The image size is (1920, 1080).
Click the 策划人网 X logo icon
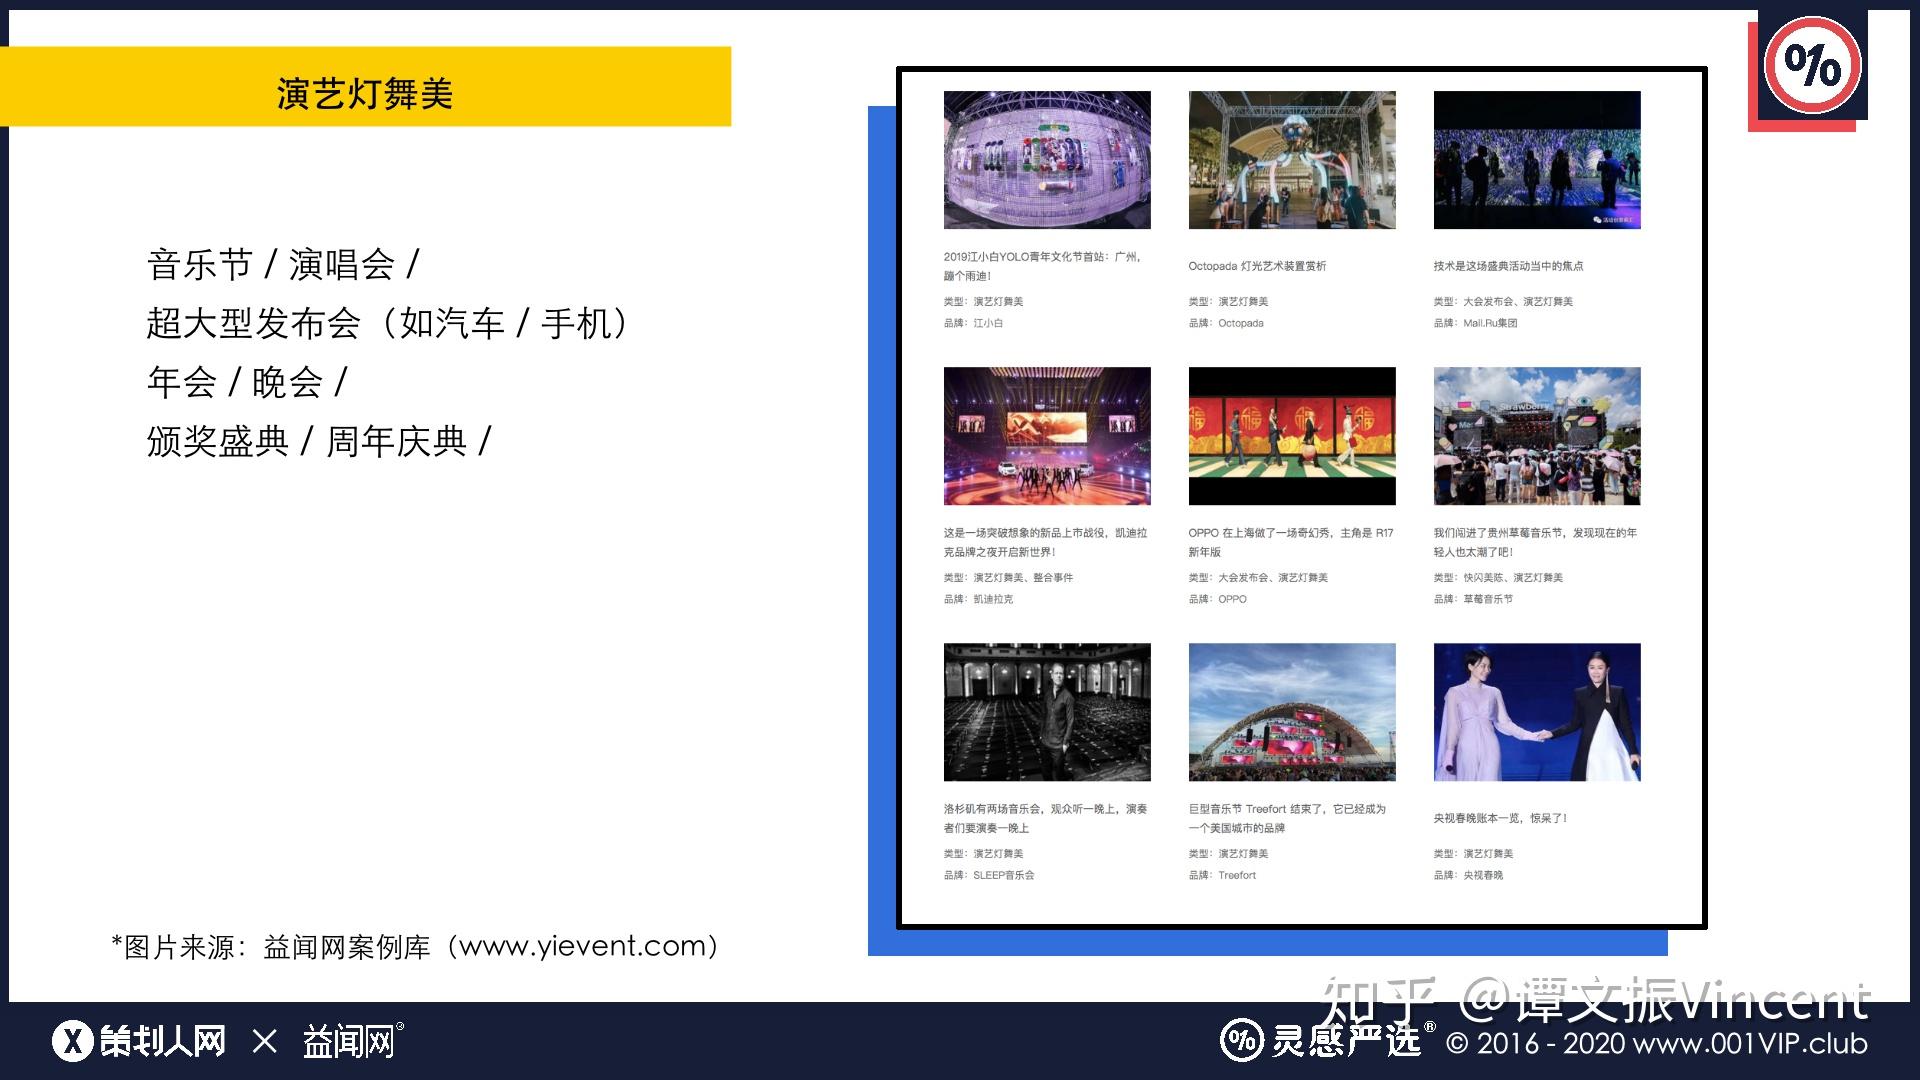pyautogui.click(x=72, y=1041)
